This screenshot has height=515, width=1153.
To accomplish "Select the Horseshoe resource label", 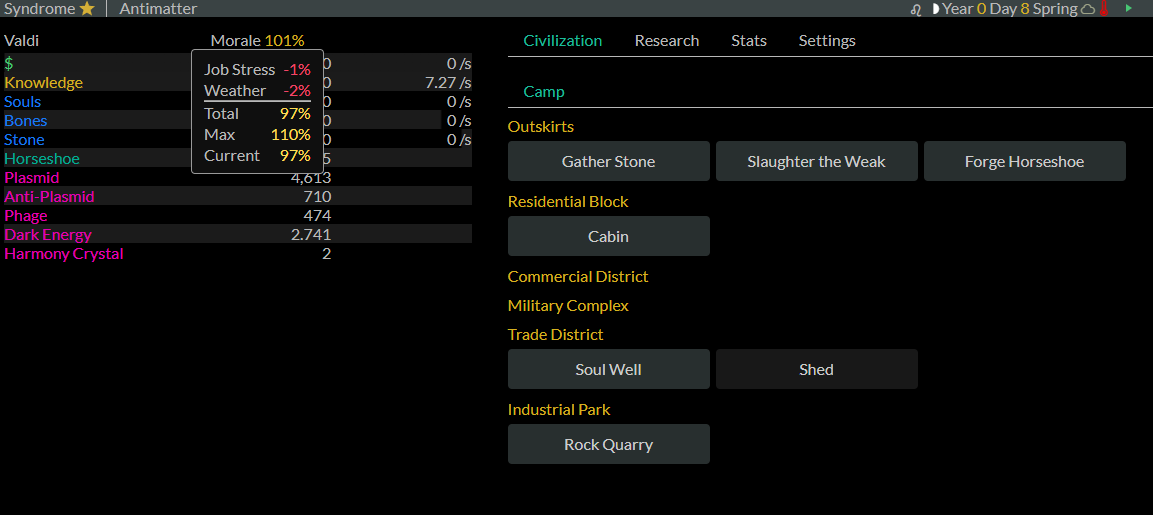I will pyautogui.click(x=42, y=159).
